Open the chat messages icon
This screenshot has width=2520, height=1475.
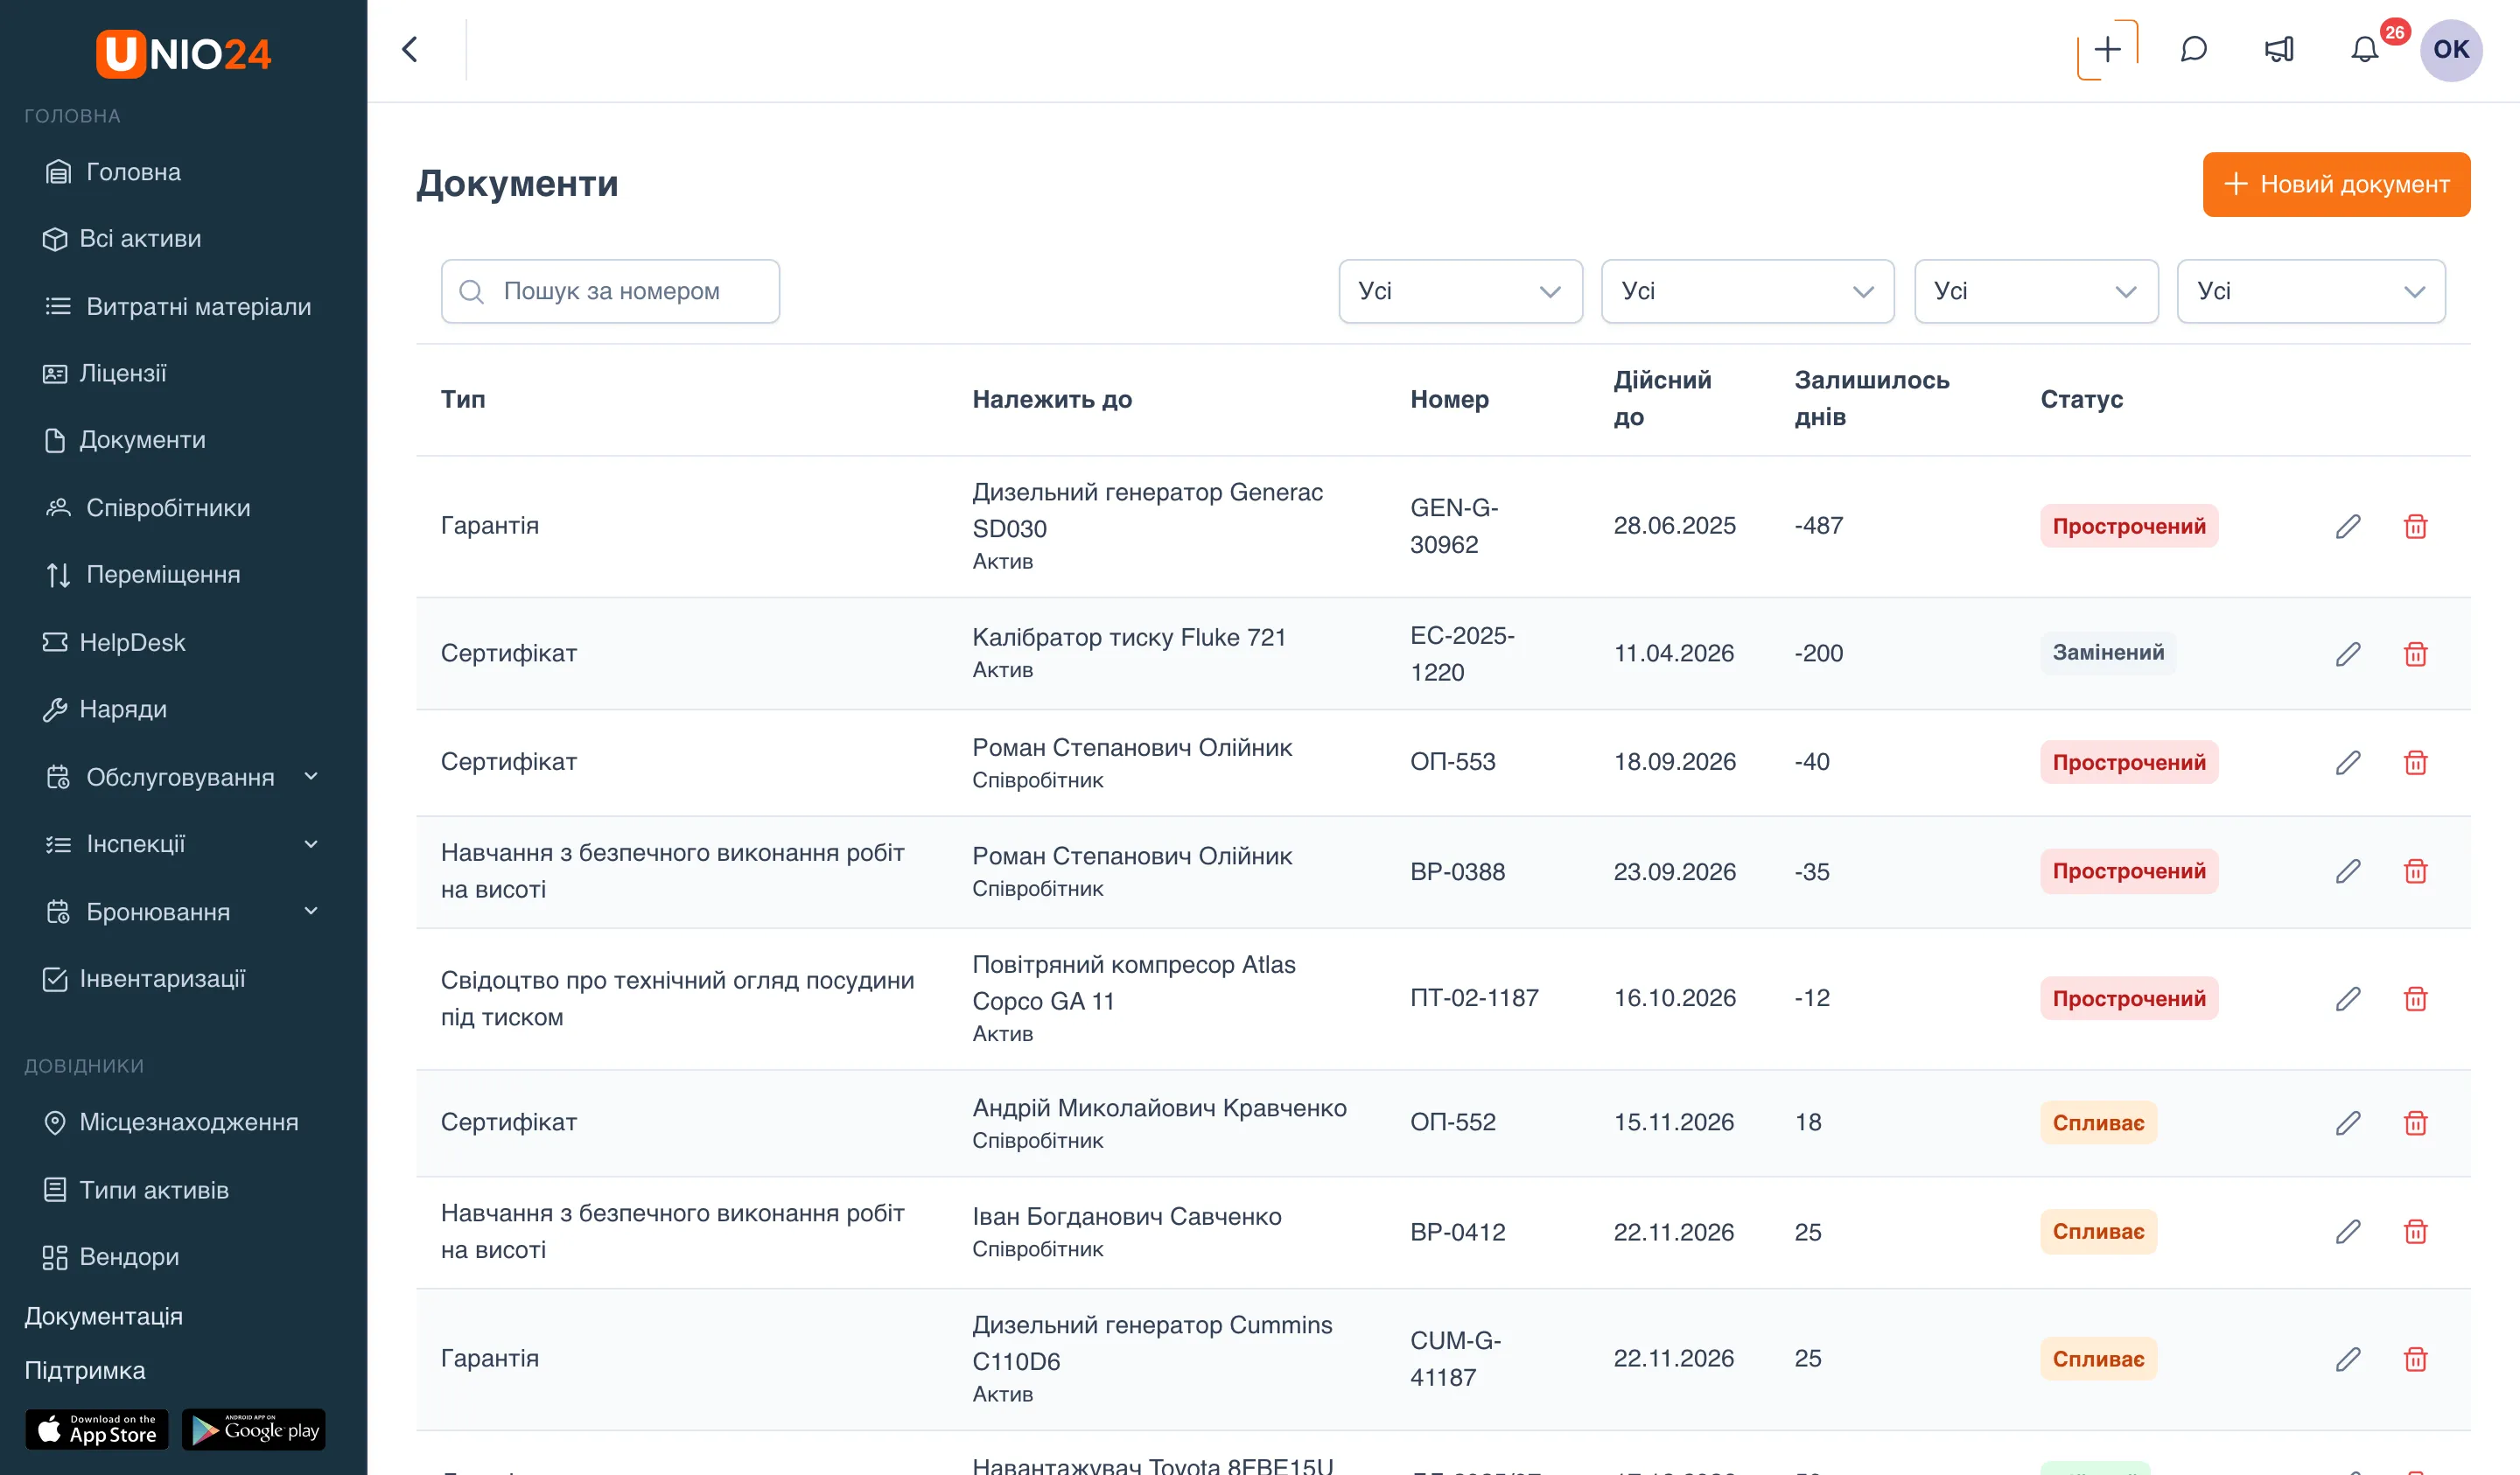click(2193, 49)
